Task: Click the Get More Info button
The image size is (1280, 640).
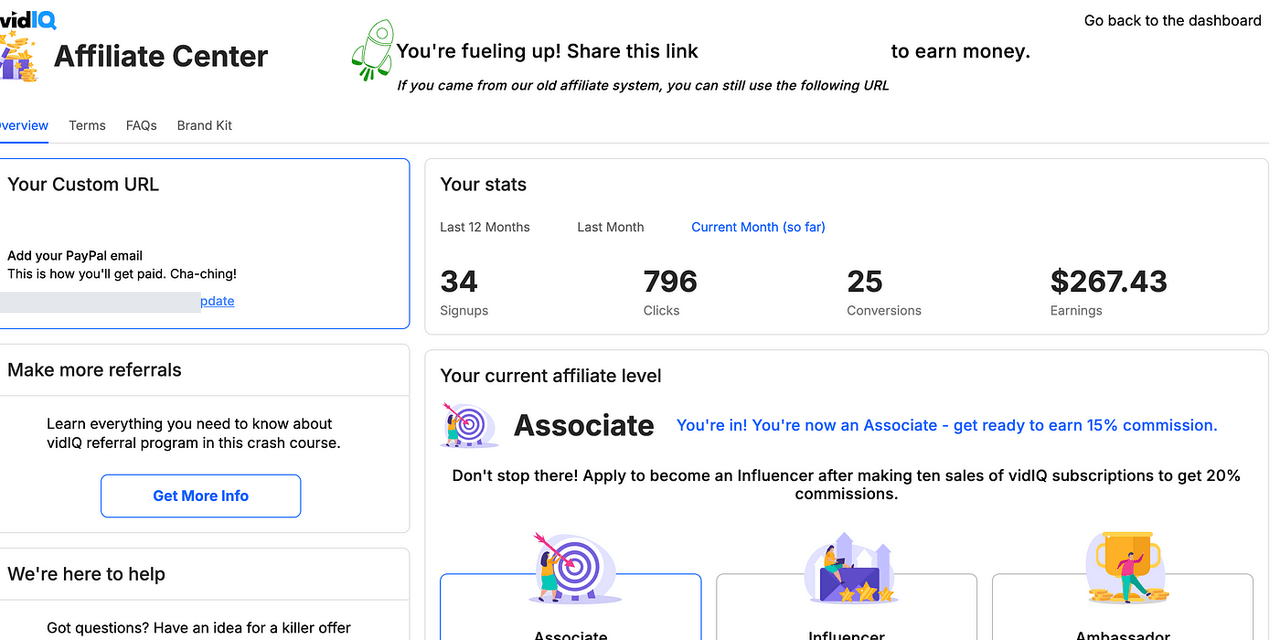Action: (x=201, y=496)
